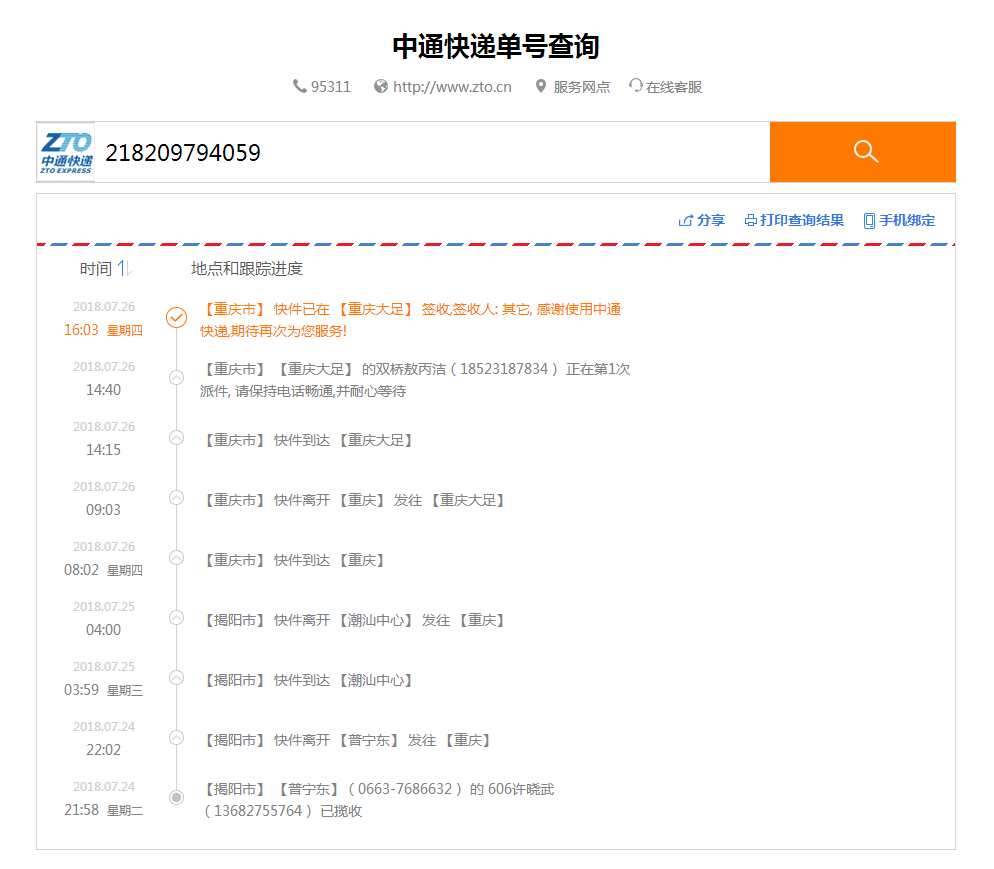Click the 03:59 星期三 timestamp
The width and height of the screenshot is (994, 869).
103,690
